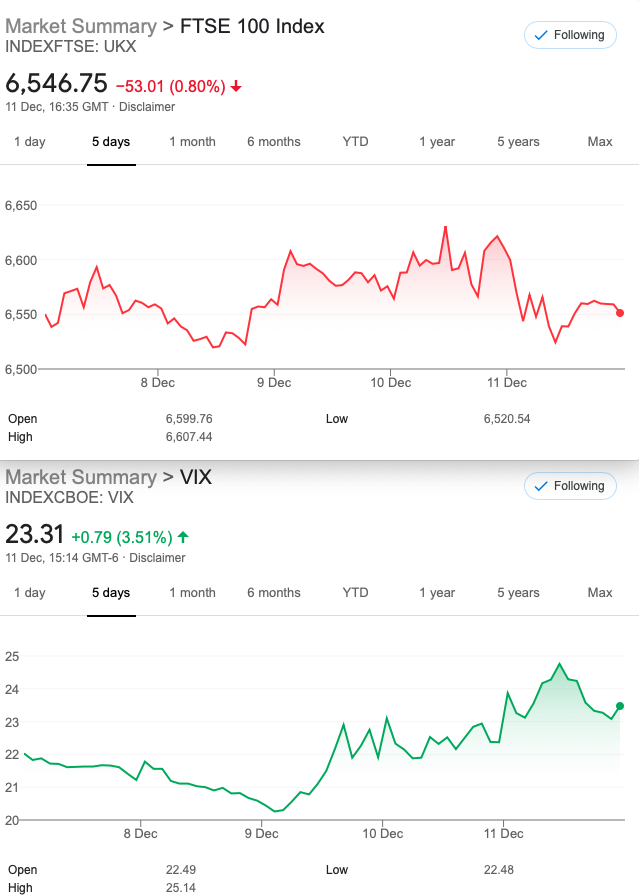Click the FTSE High value 6,607.44
The image size is (639, 896).
pyautogui.click(x=189, y=437)
